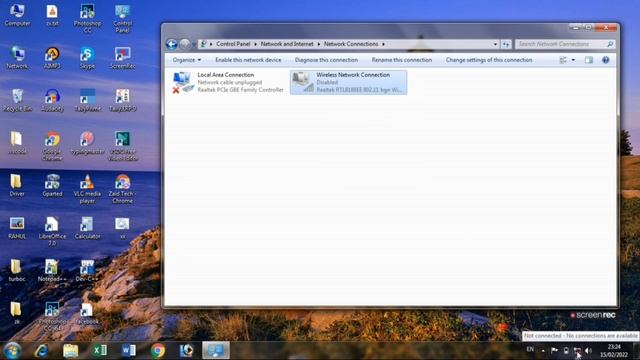Open the Help icon
The height and width of the screenshot is (360, 640).
point(606,60)
